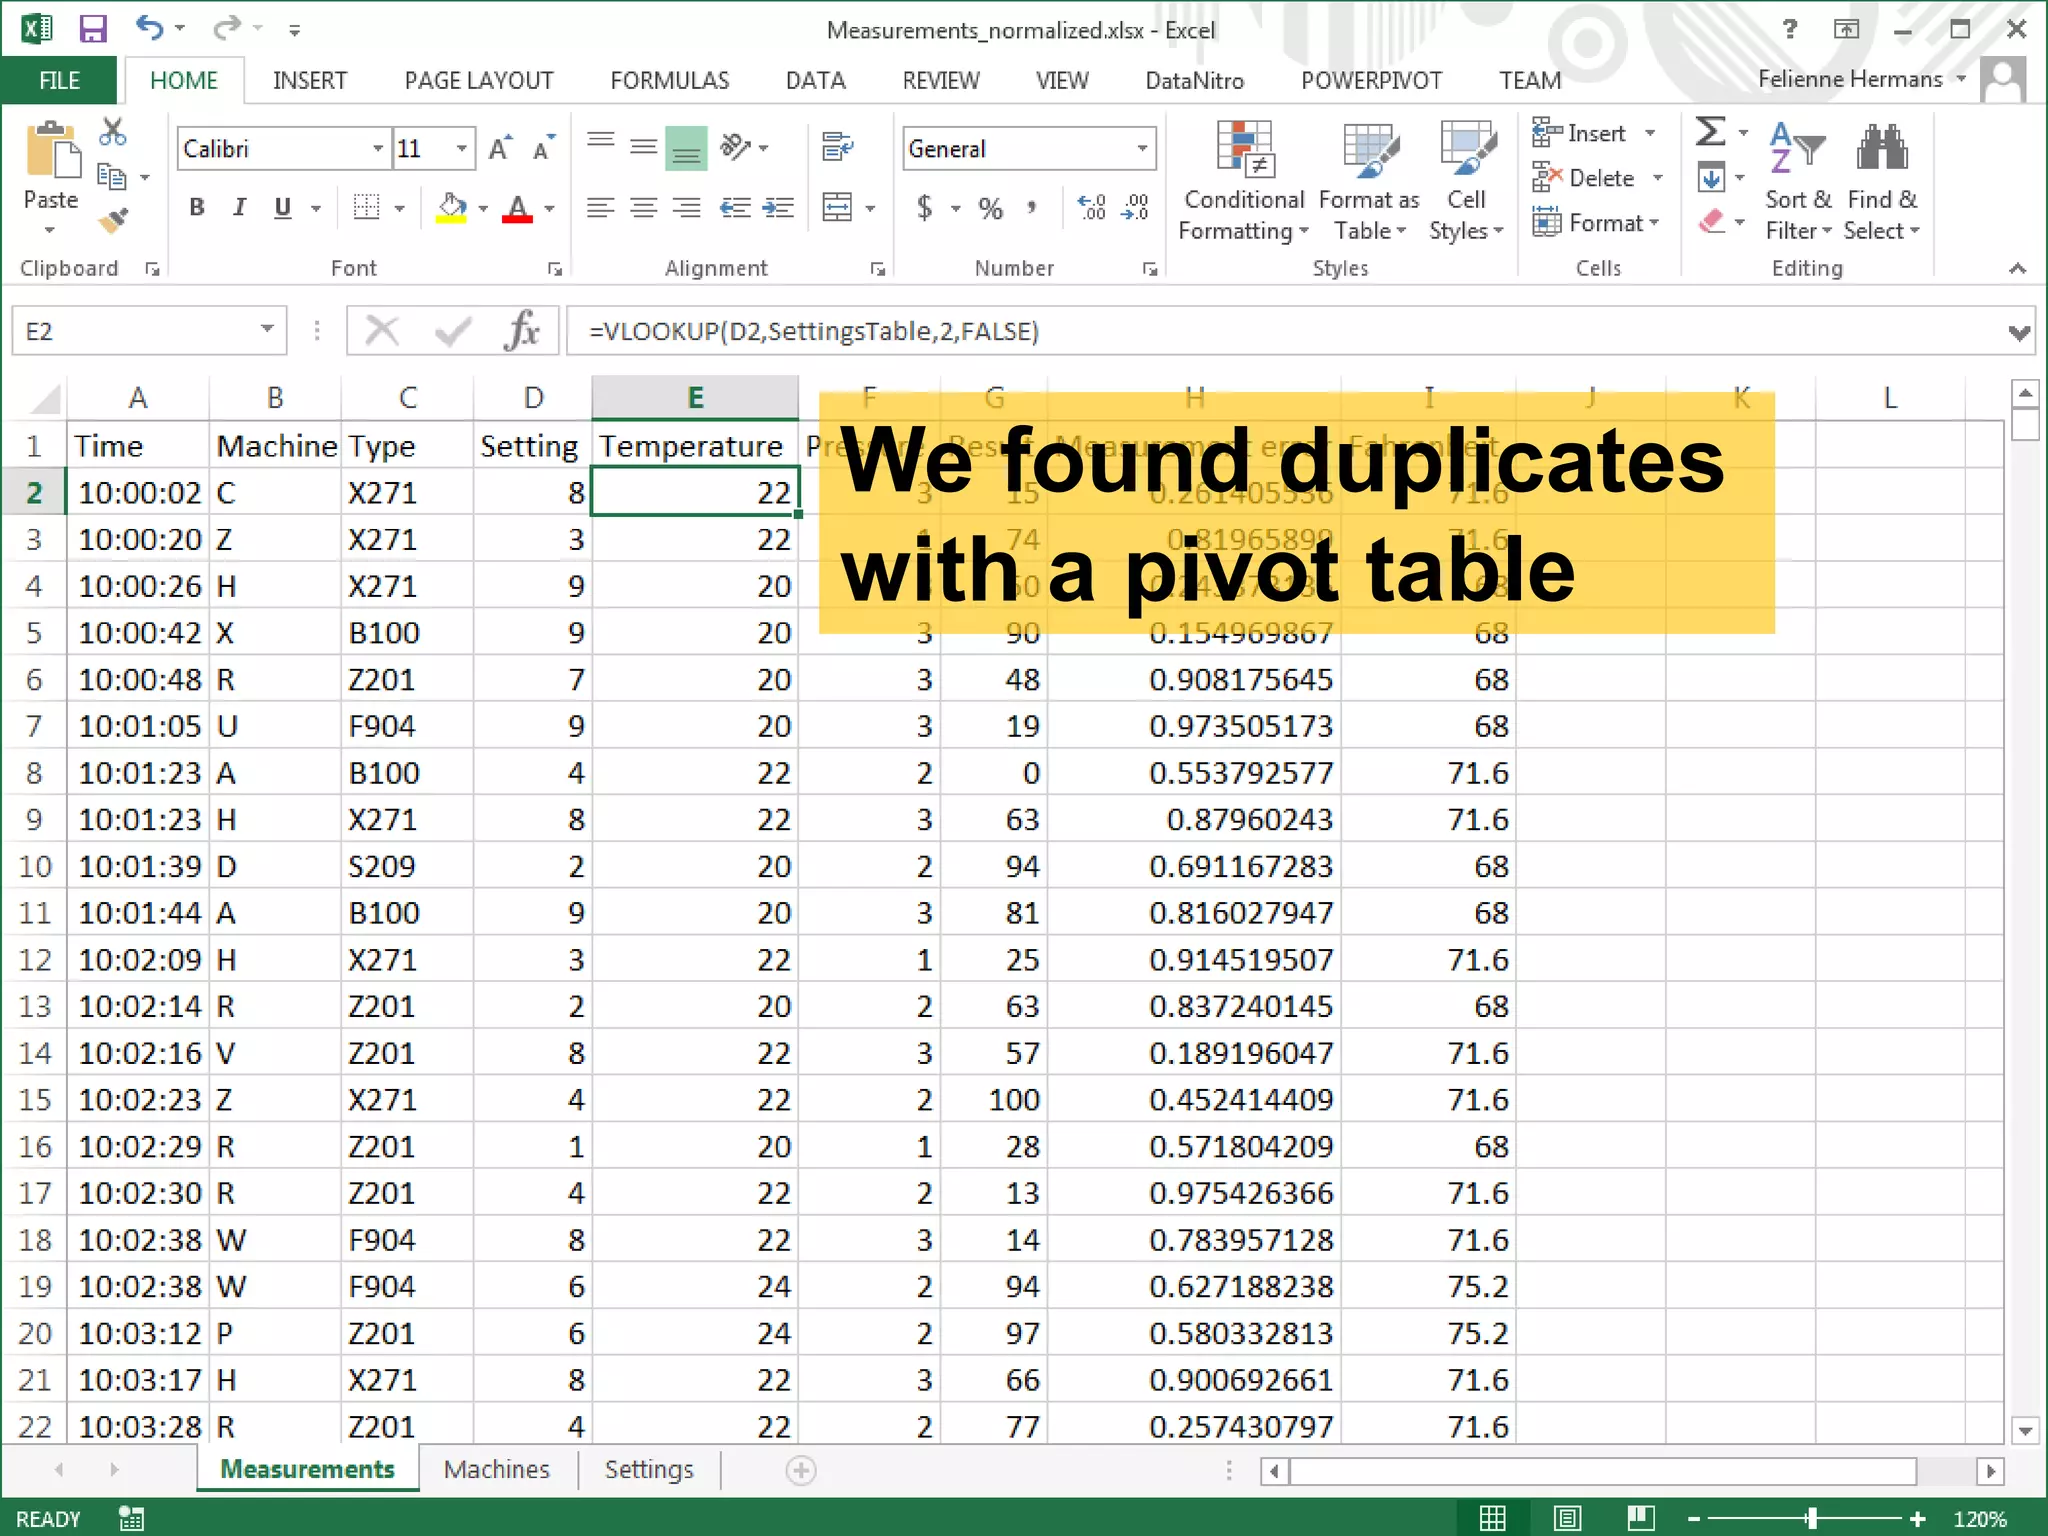Click the Format Painter brush icon

coord(113,219)
